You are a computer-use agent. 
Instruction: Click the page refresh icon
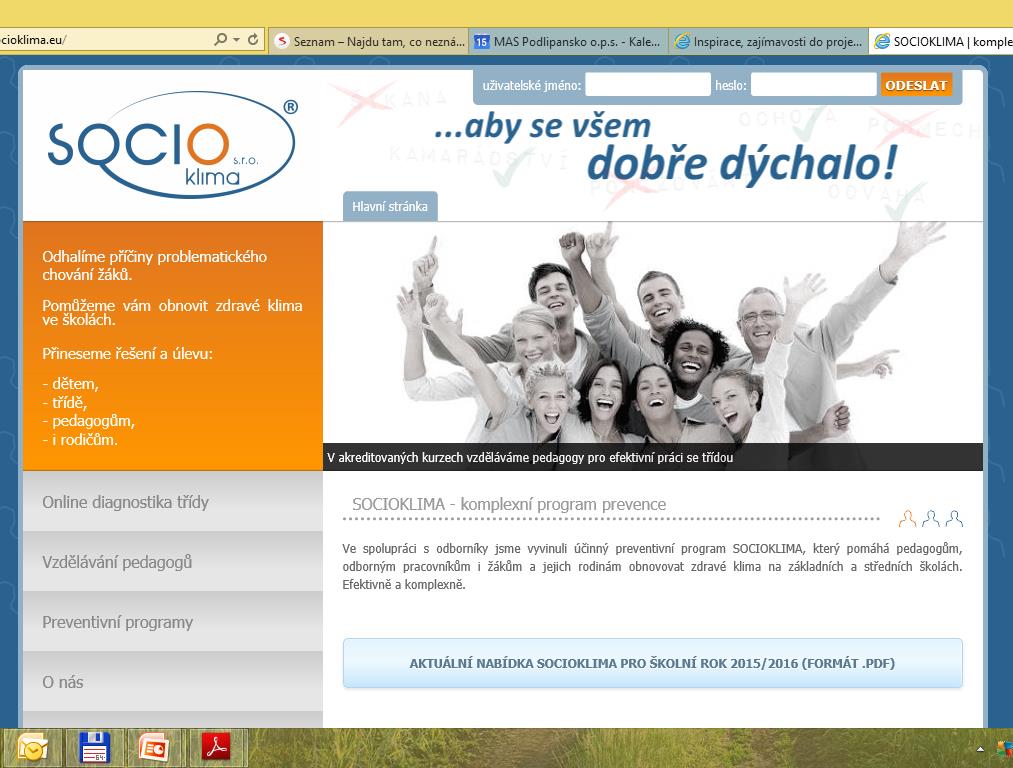[253, 39]
